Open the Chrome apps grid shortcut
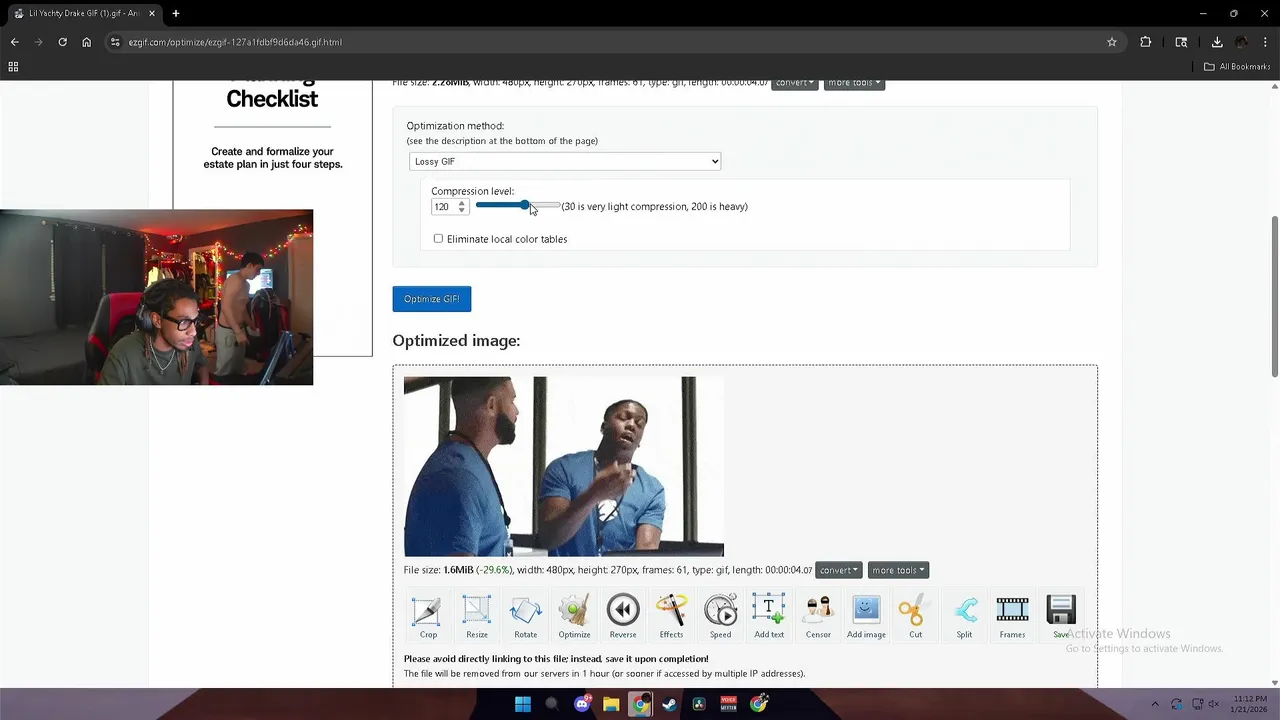Screen dimensions: 1280x720 click(13, 67)
